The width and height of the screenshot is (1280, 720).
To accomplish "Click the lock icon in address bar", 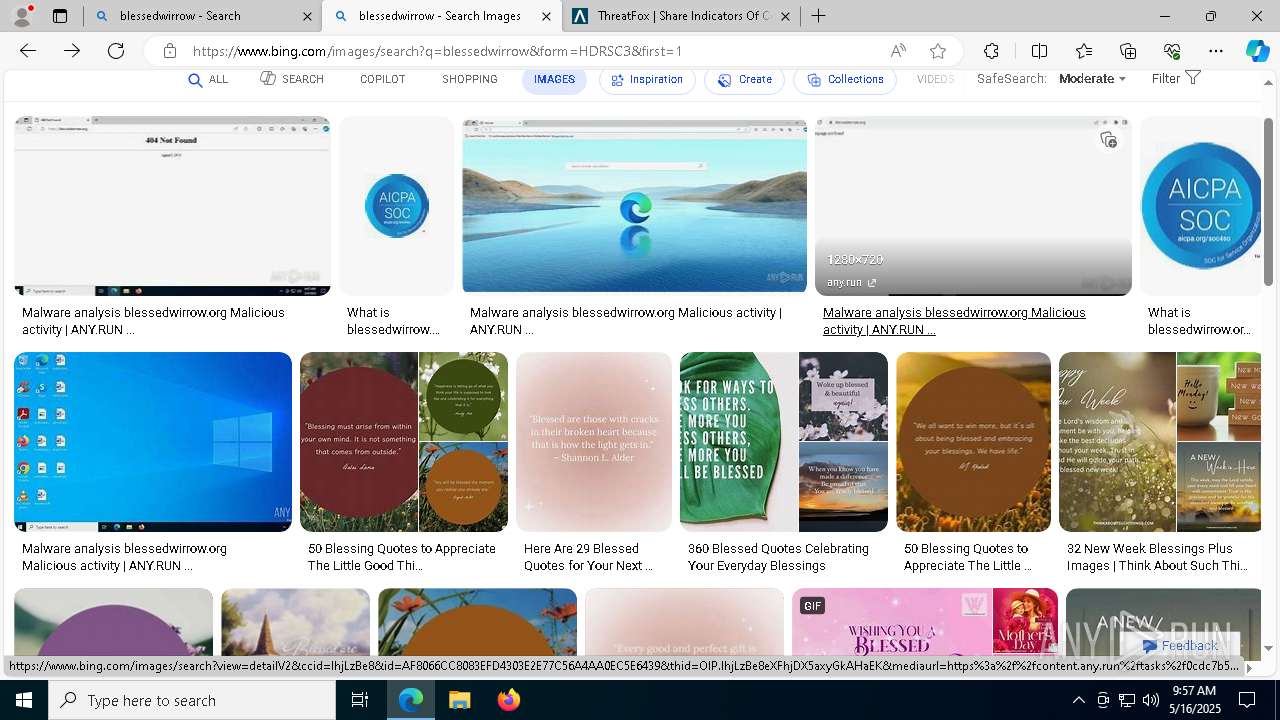I will (170, 51).
